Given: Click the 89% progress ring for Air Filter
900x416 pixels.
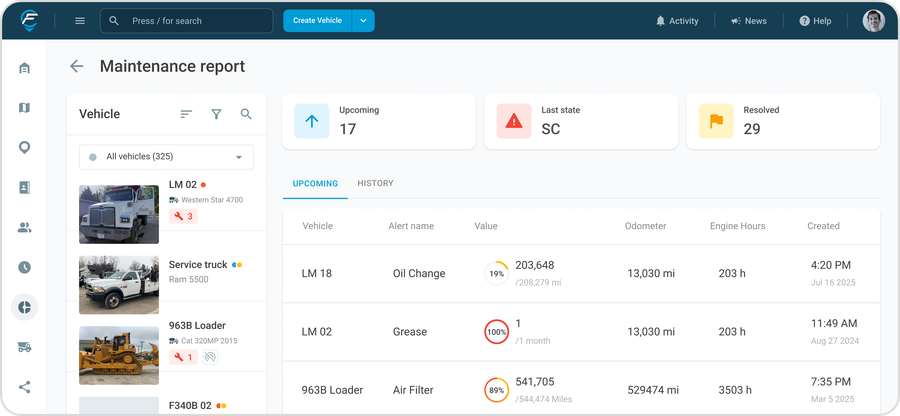Looking at the screenshot, I should (496, 390).
